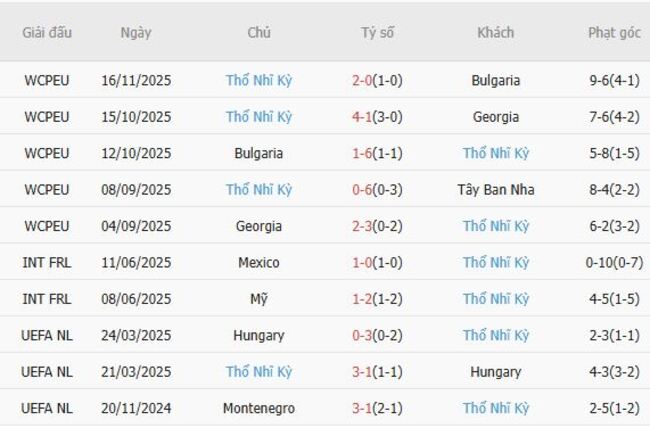
Task: Click the 1-0 score of the Mexico match
Action: (377, 263)
